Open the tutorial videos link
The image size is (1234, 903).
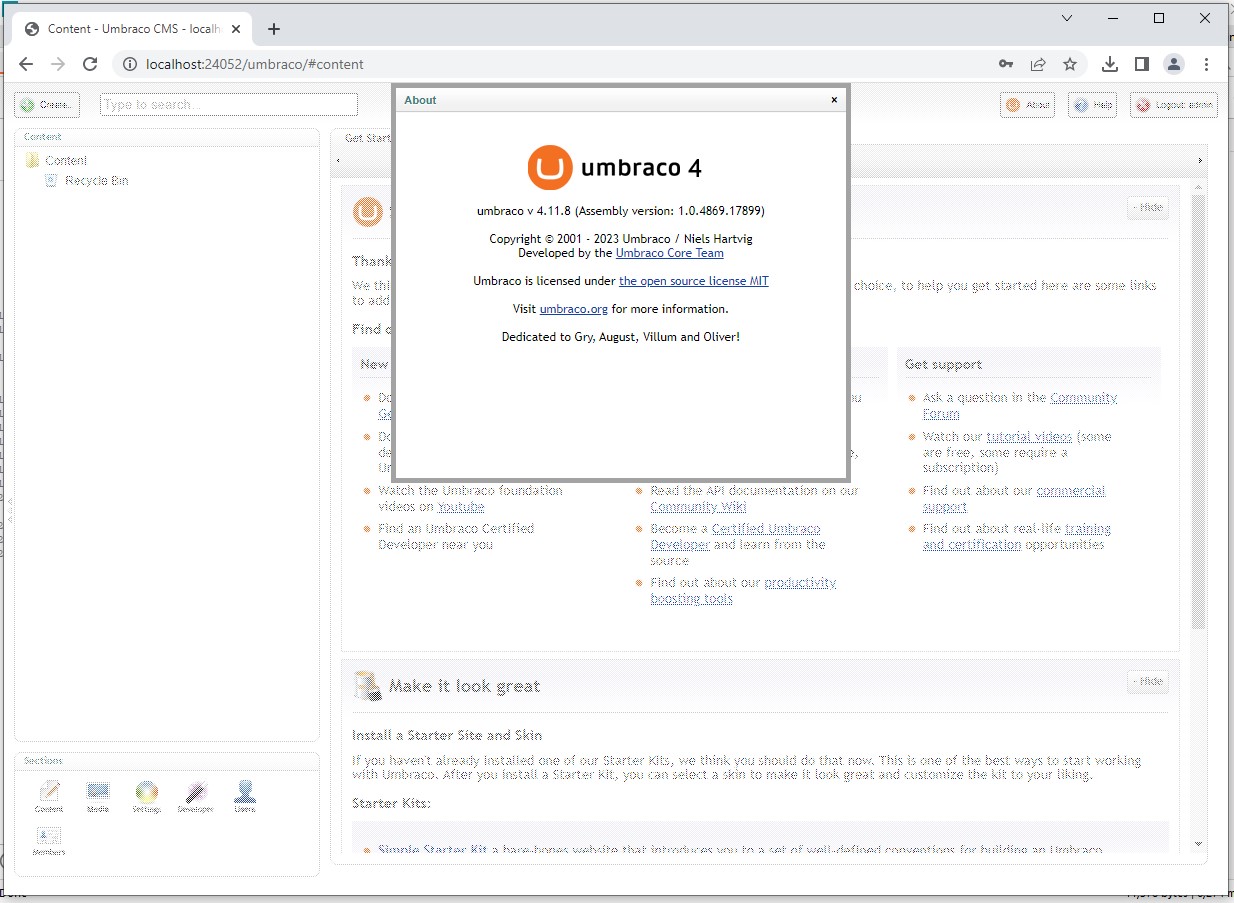pos(1029,437)
